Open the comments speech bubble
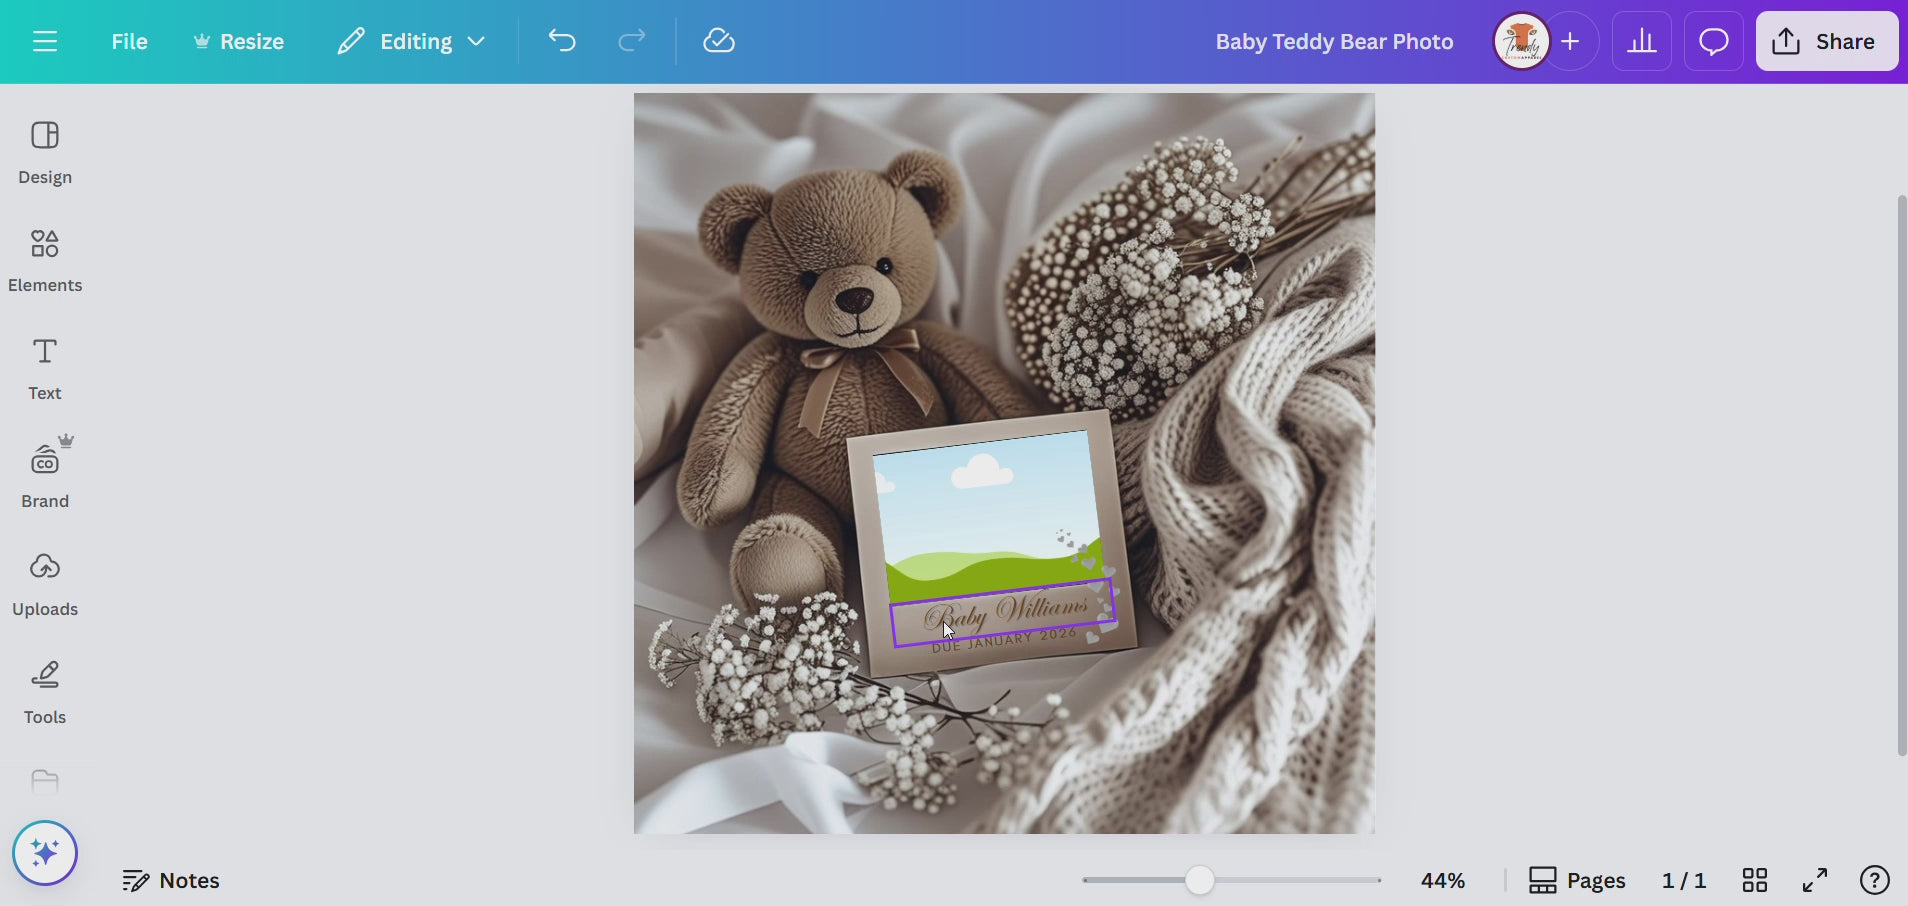This screenshot has width=1908, height=906. [1714, 41]
